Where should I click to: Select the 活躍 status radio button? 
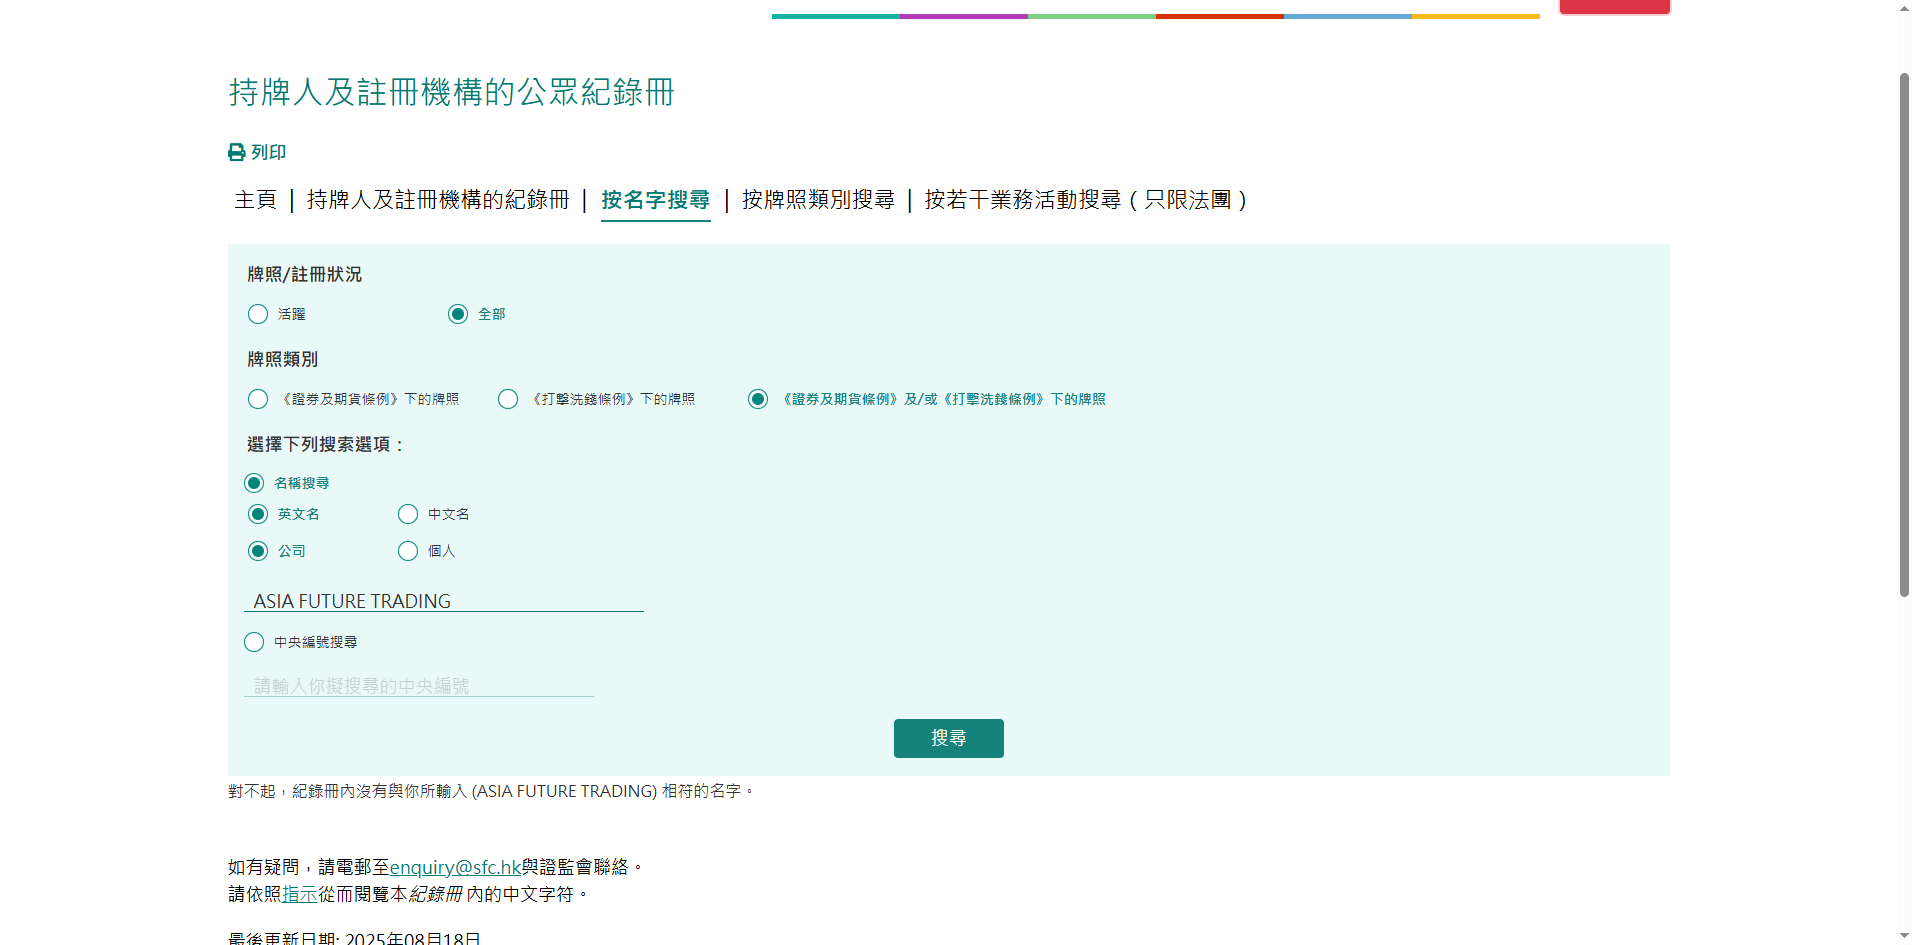click(258, 314)
